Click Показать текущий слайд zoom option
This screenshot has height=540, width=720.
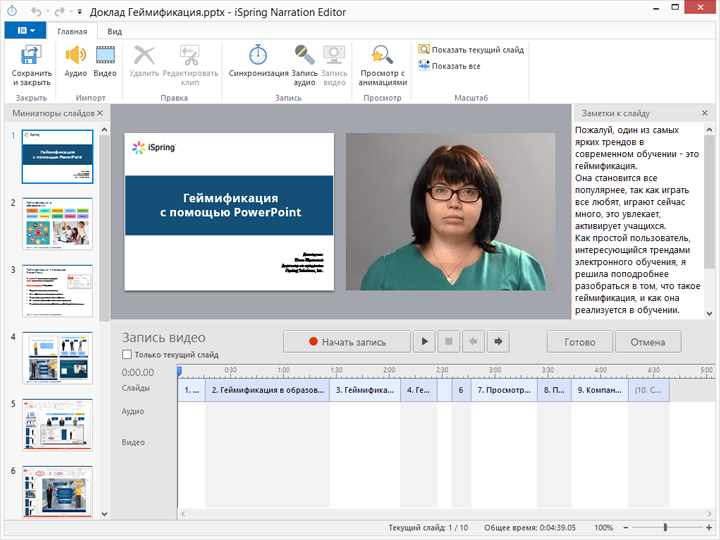click(x=471, y=50)
